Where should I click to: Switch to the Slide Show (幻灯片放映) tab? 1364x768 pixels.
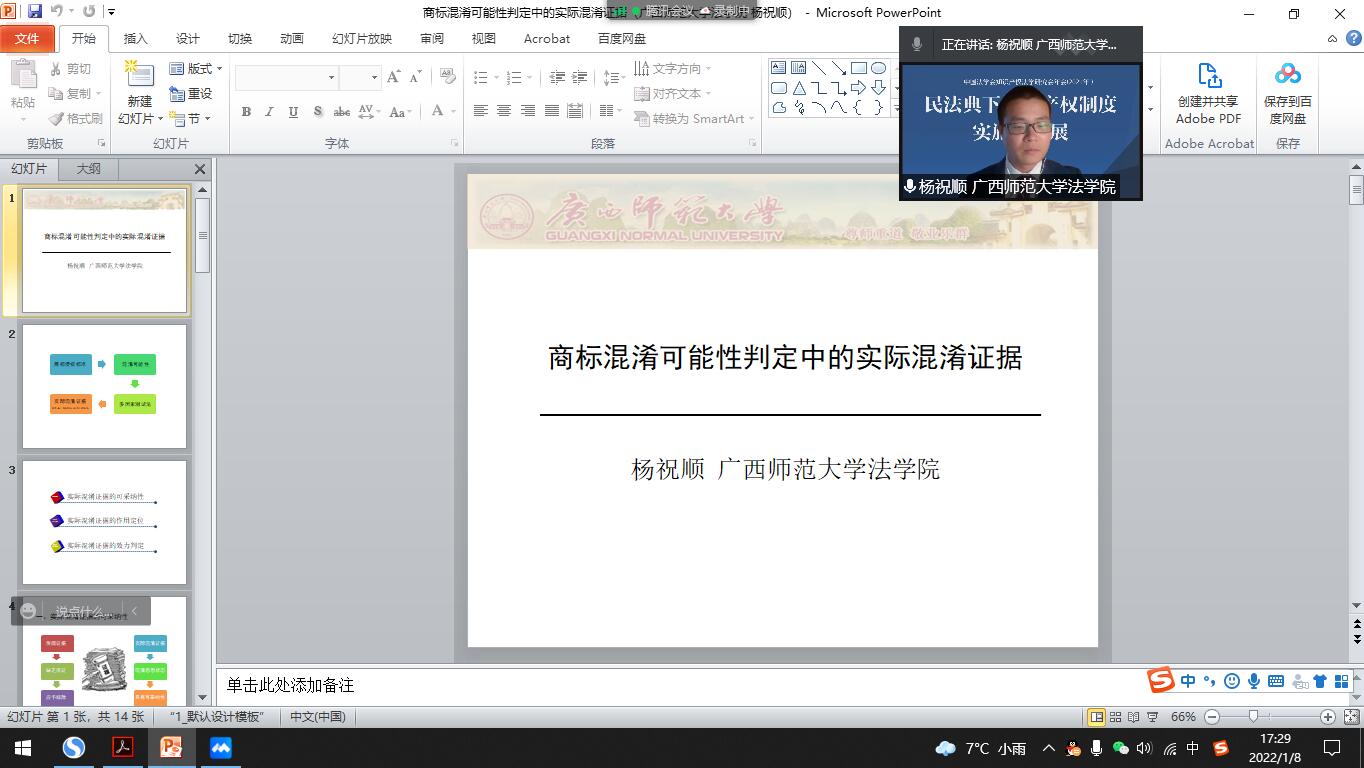coord(362,39)
